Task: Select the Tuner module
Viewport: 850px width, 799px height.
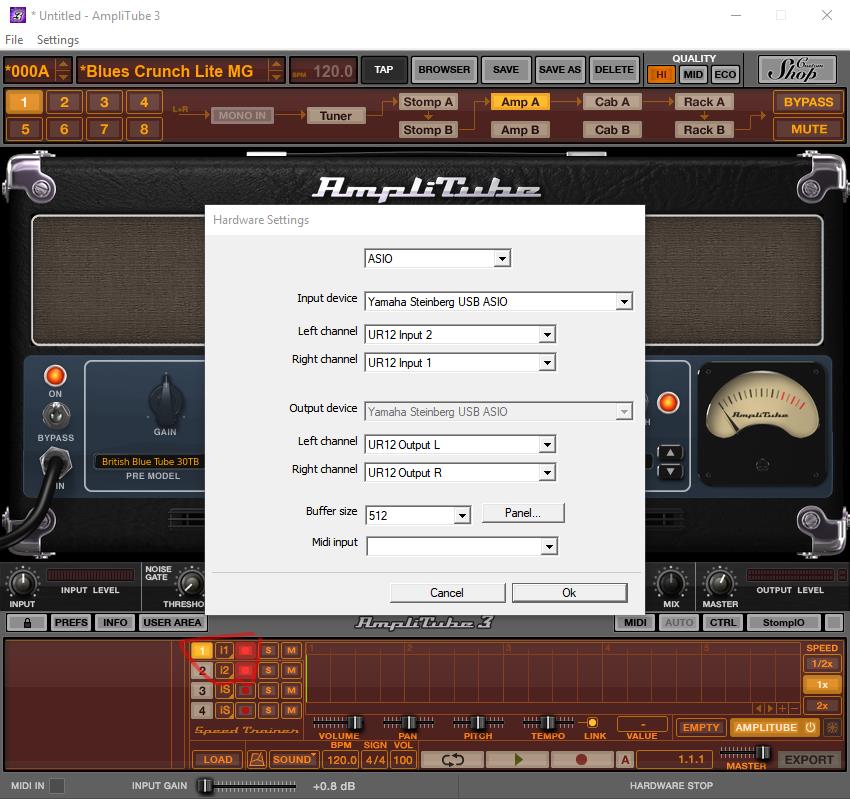Action: pyautogui.click(x=336, y=115)
